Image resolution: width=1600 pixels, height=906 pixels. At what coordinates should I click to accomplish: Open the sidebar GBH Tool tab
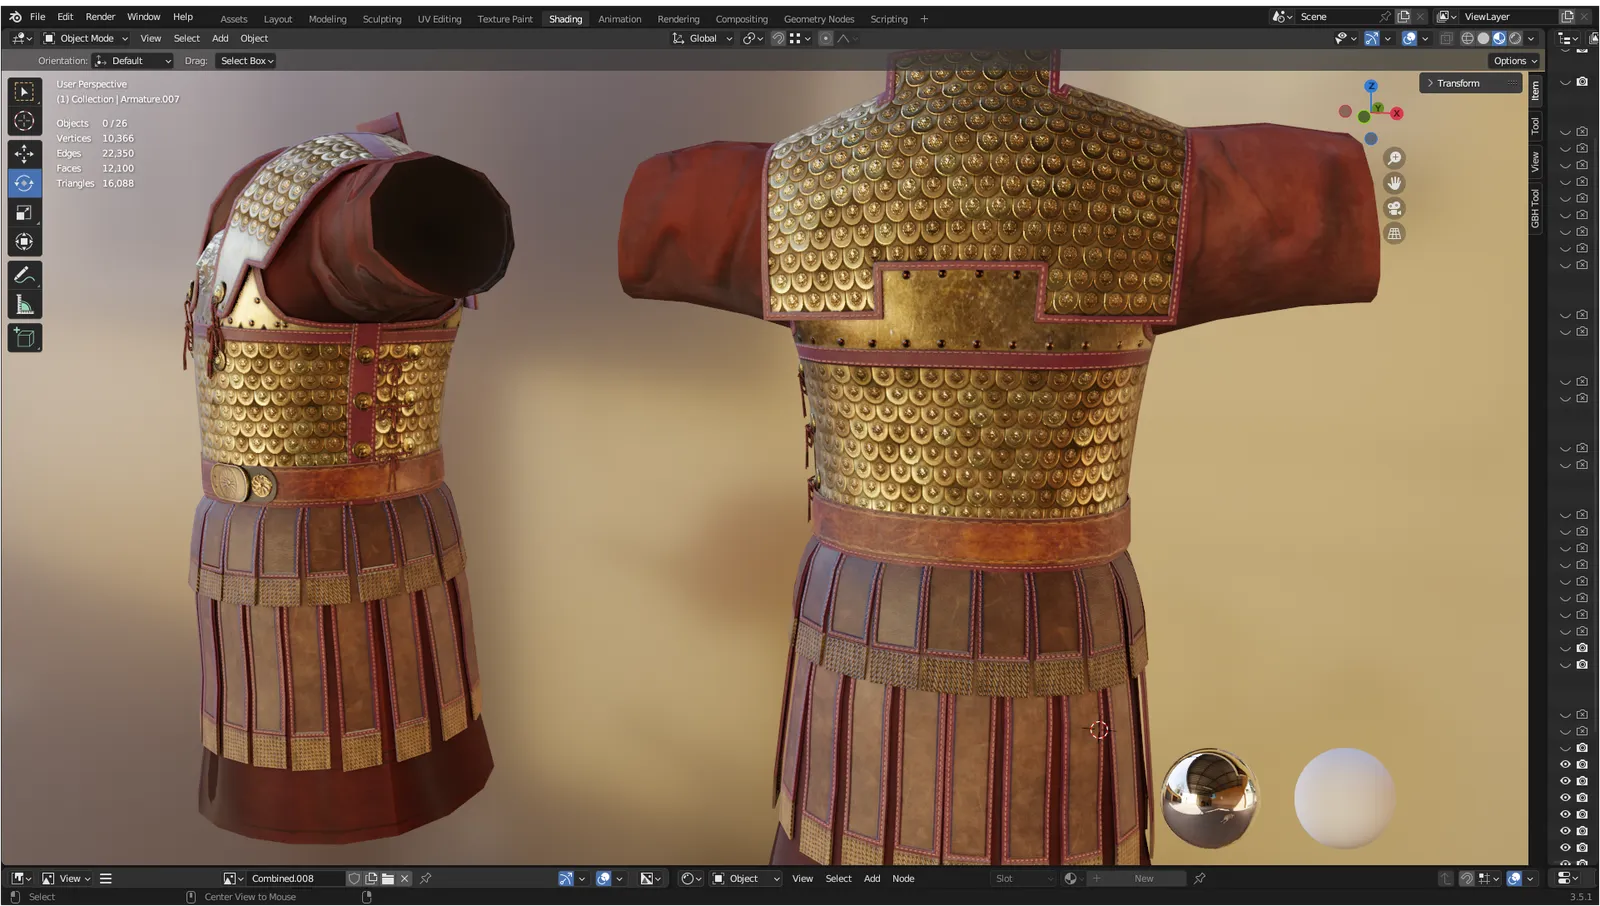[x=1535, y=209]
